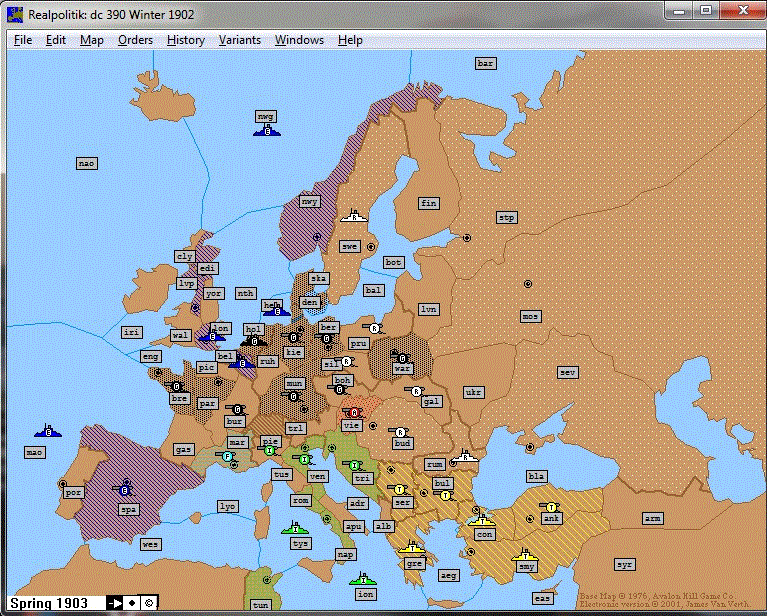Select the German fleet in hol
The image size is (767, 616).
[x=254, y=341]
